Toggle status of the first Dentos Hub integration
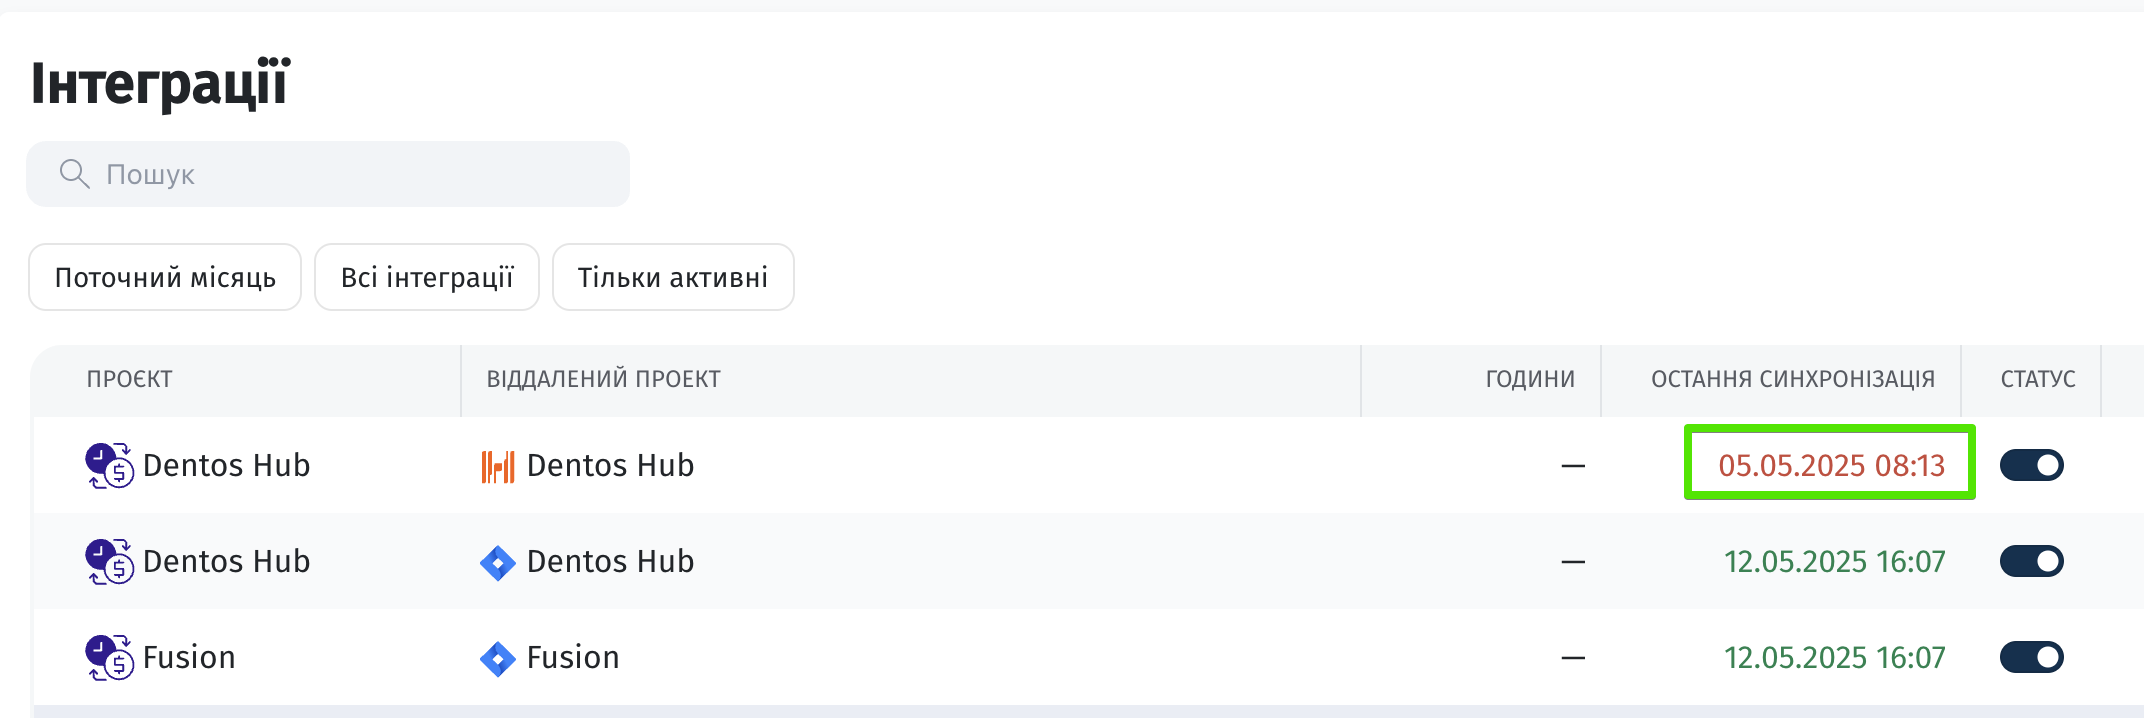2144x718 pixels. click(x=2032, y=465)
